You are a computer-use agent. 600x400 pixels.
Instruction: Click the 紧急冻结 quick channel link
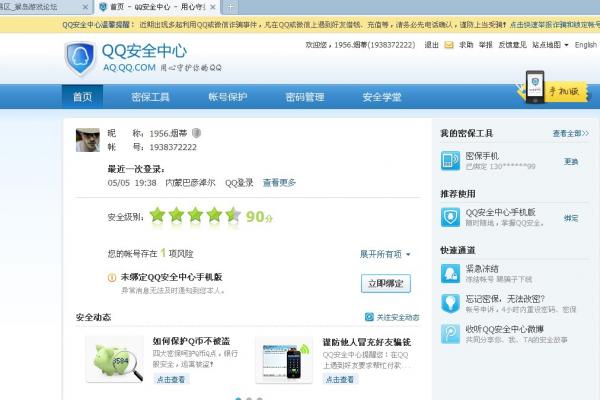pyautogui.click(x=482, y=269)
